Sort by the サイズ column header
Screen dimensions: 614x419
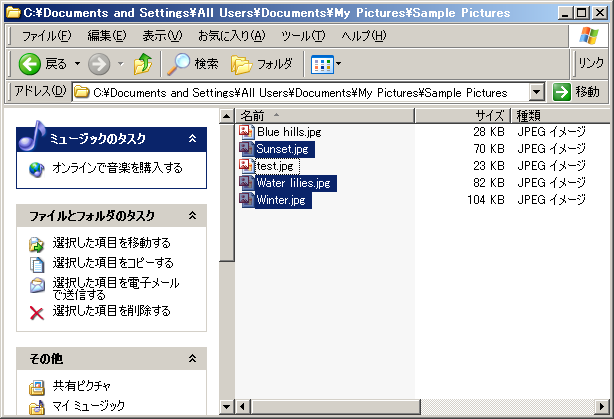[462, 116]
